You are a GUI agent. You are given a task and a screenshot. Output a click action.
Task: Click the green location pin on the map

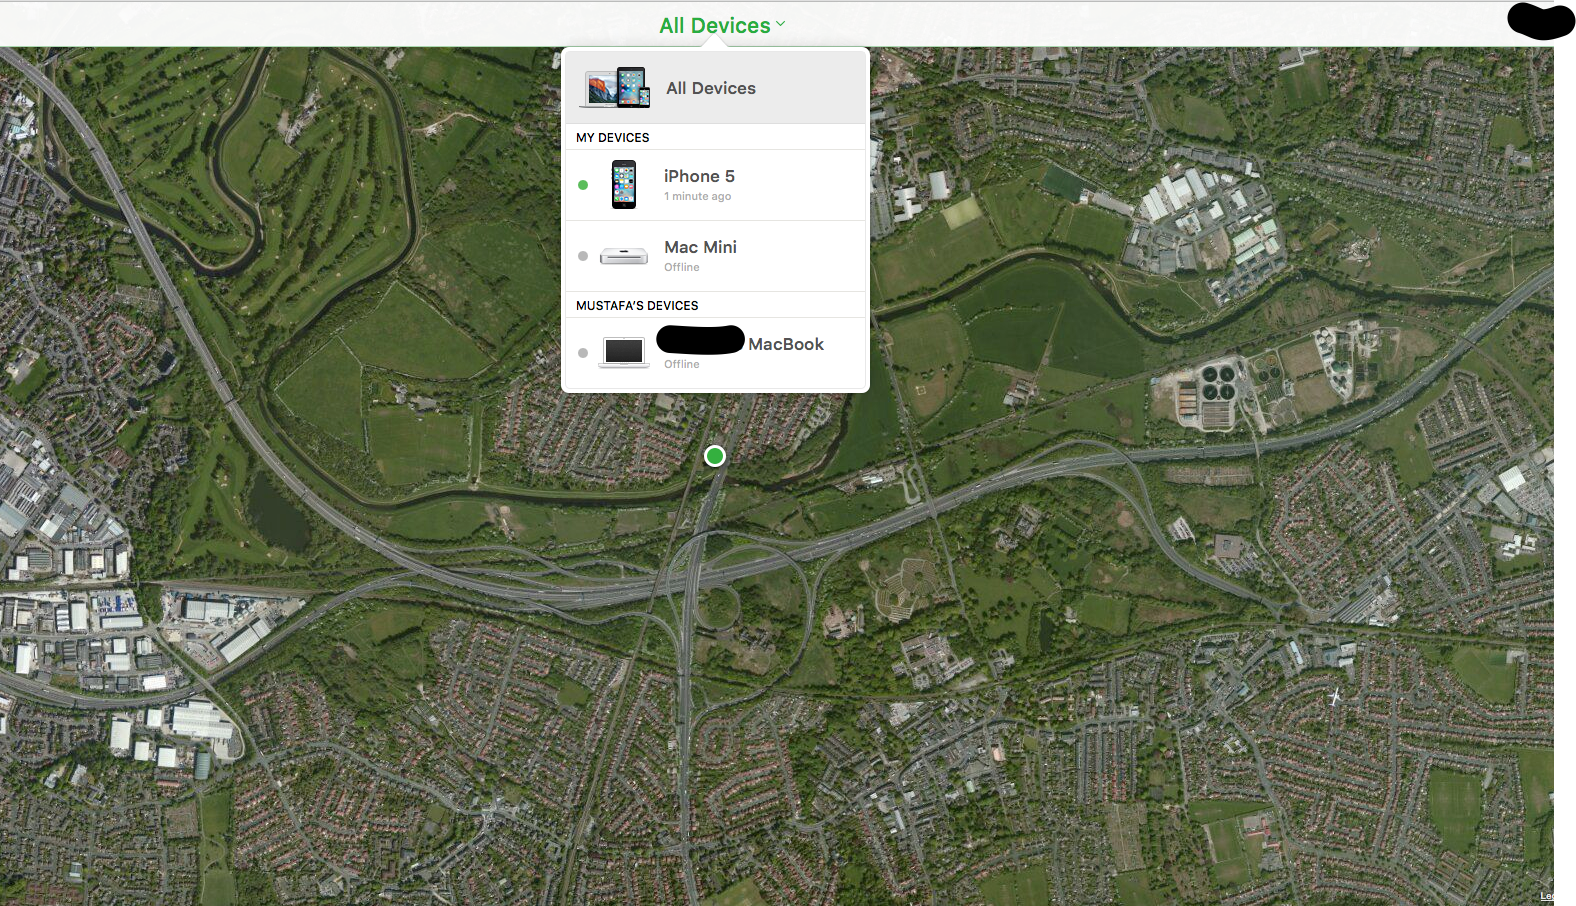point(715,456)
